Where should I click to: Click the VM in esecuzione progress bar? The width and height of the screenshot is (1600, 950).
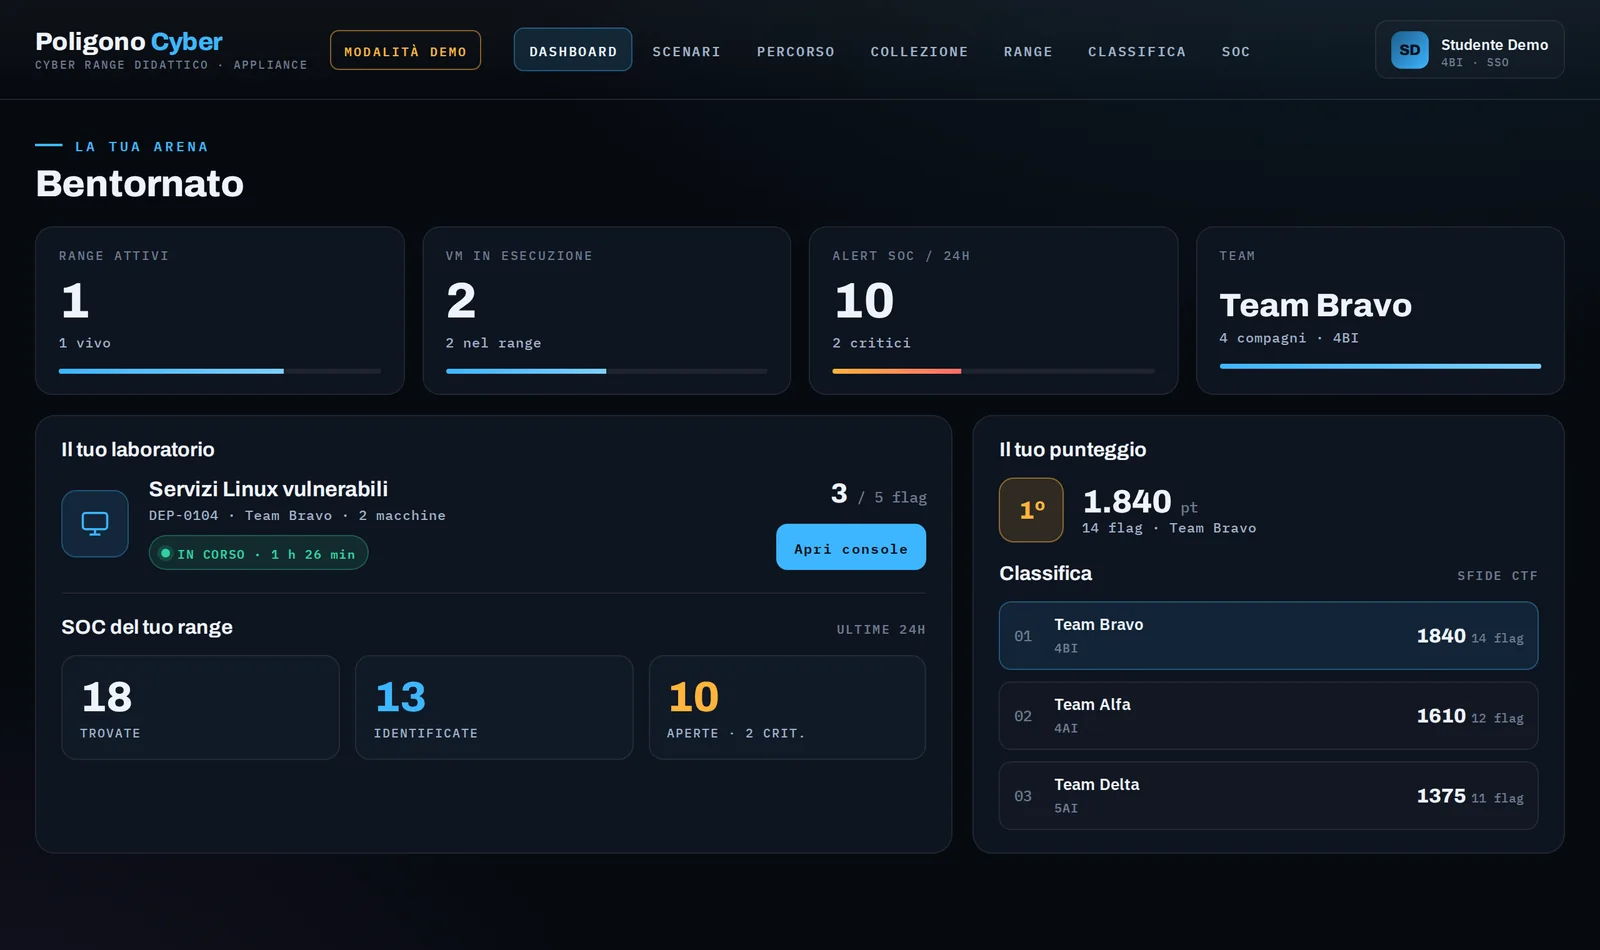pos(606,371)
